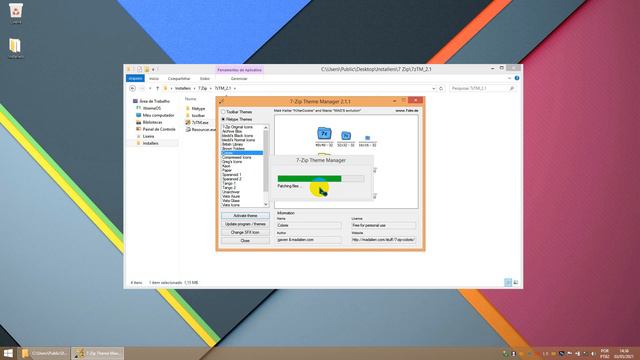Select 'Tango 1' theme in list

(x=229, y=183)
